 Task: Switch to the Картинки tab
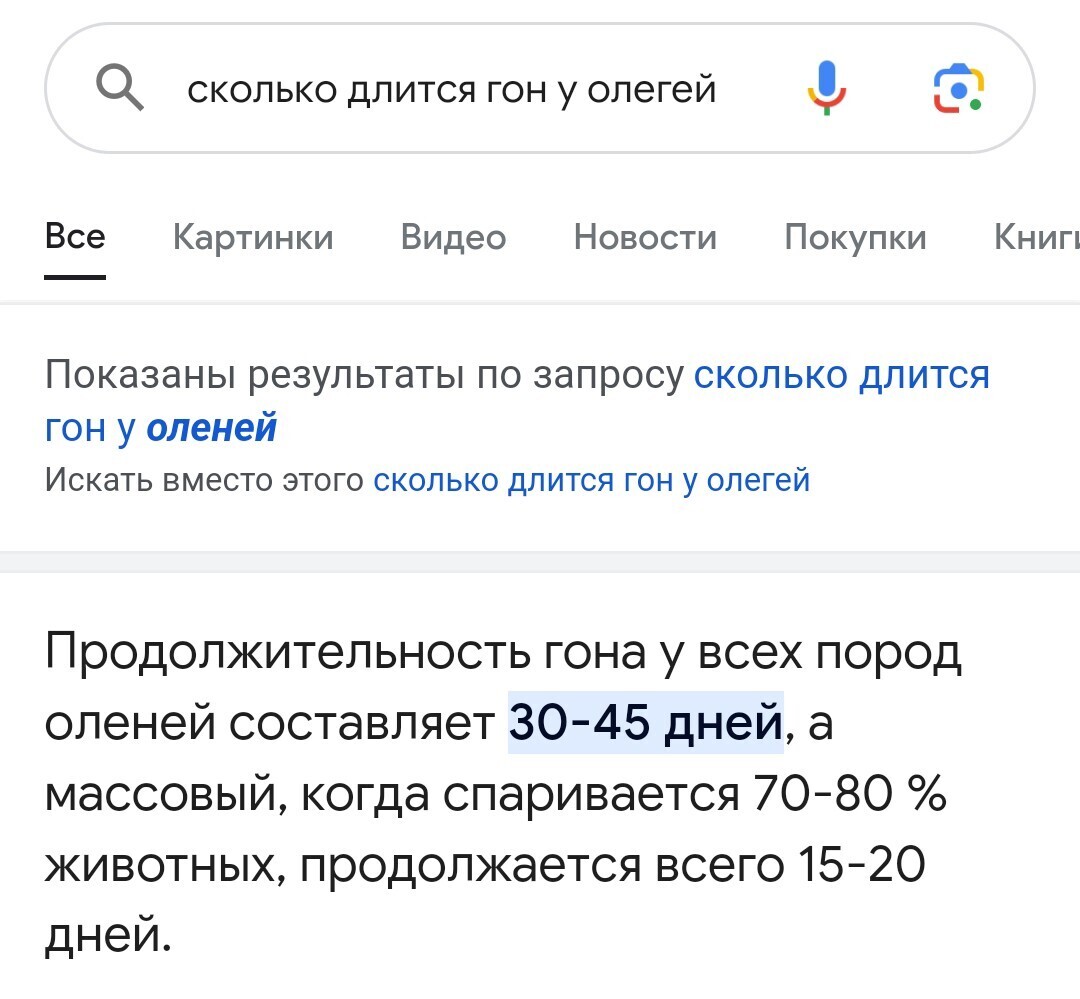(x=253, y=238)
